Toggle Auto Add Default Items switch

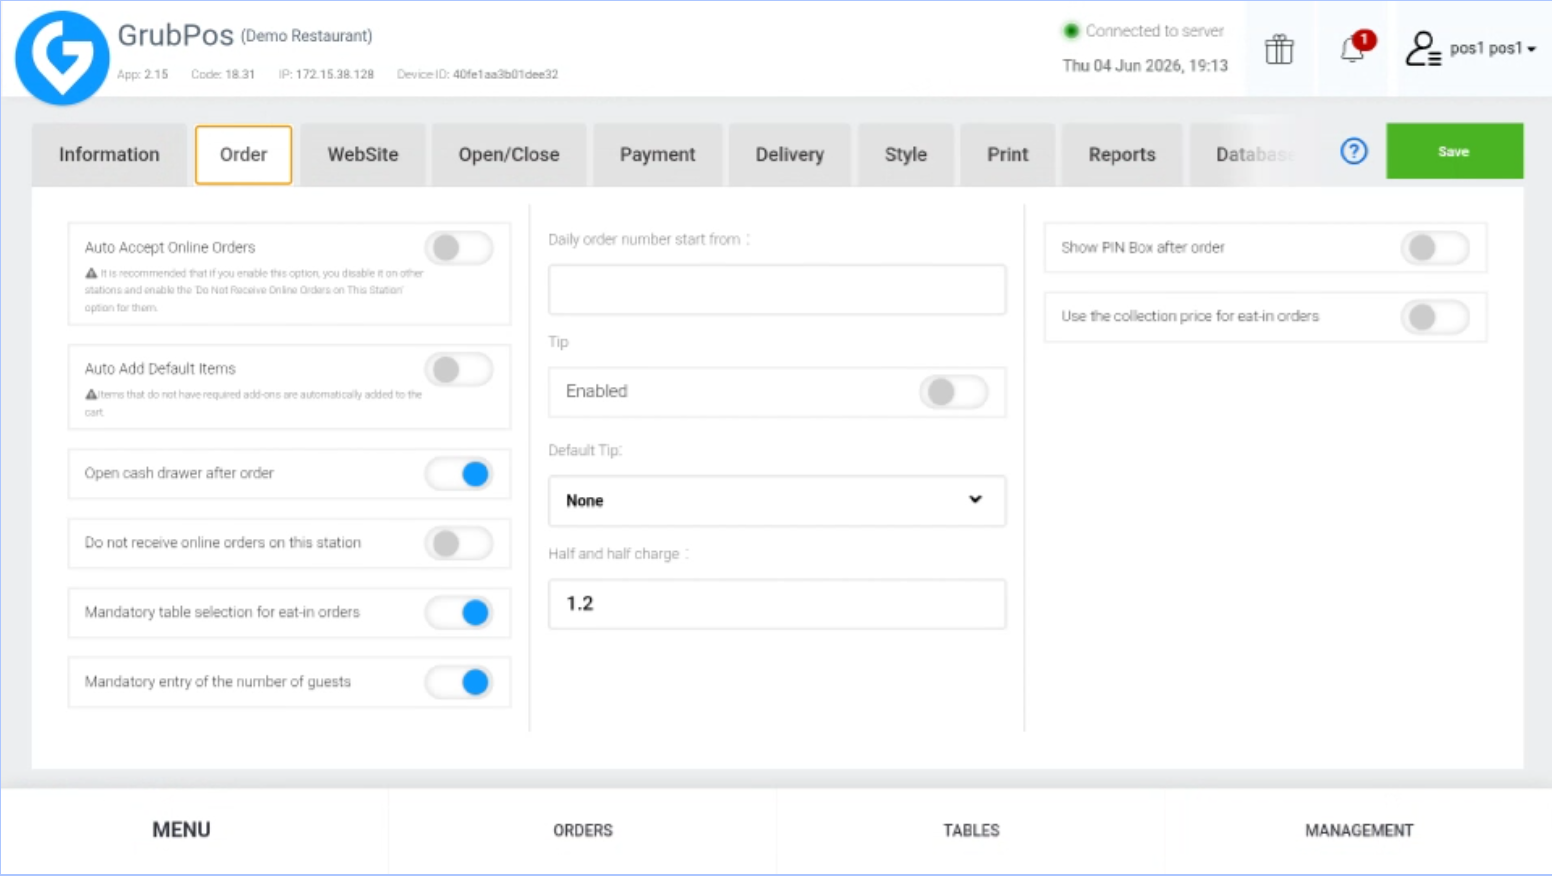click(459, 369)
